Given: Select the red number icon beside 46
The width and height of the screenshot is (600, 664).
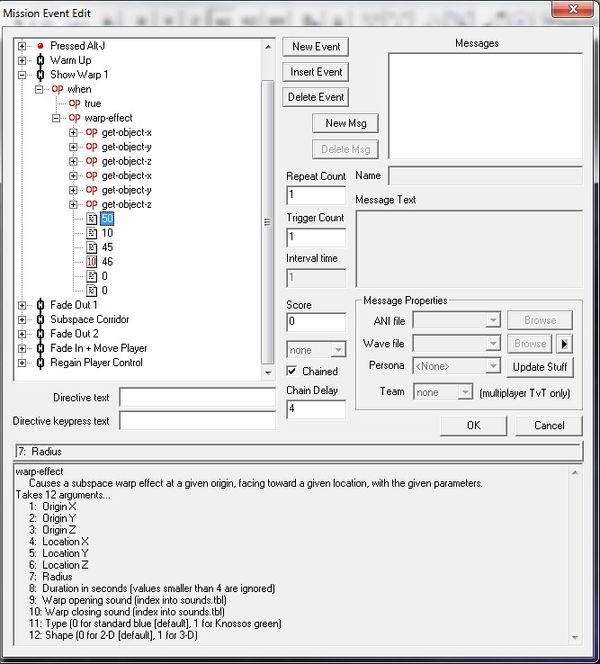Looking at the screenshot, I should tap(92, 262).
